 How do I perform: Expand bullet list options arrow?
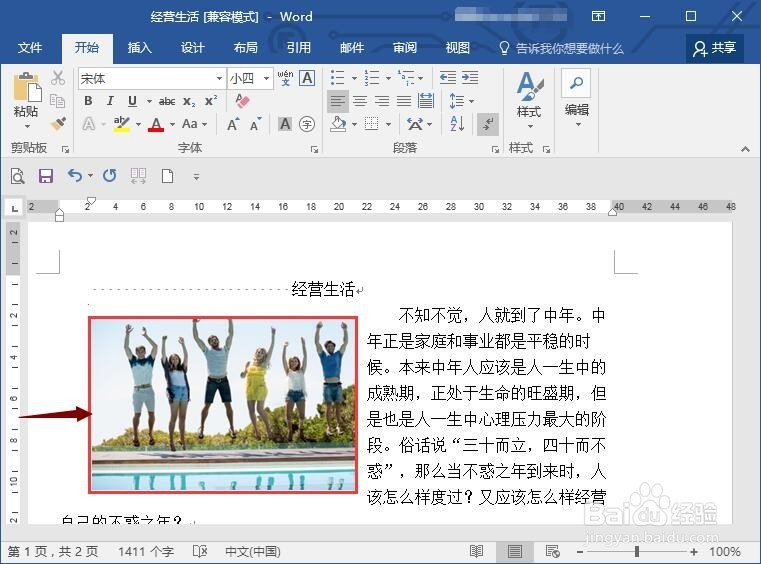coord(354,78)
